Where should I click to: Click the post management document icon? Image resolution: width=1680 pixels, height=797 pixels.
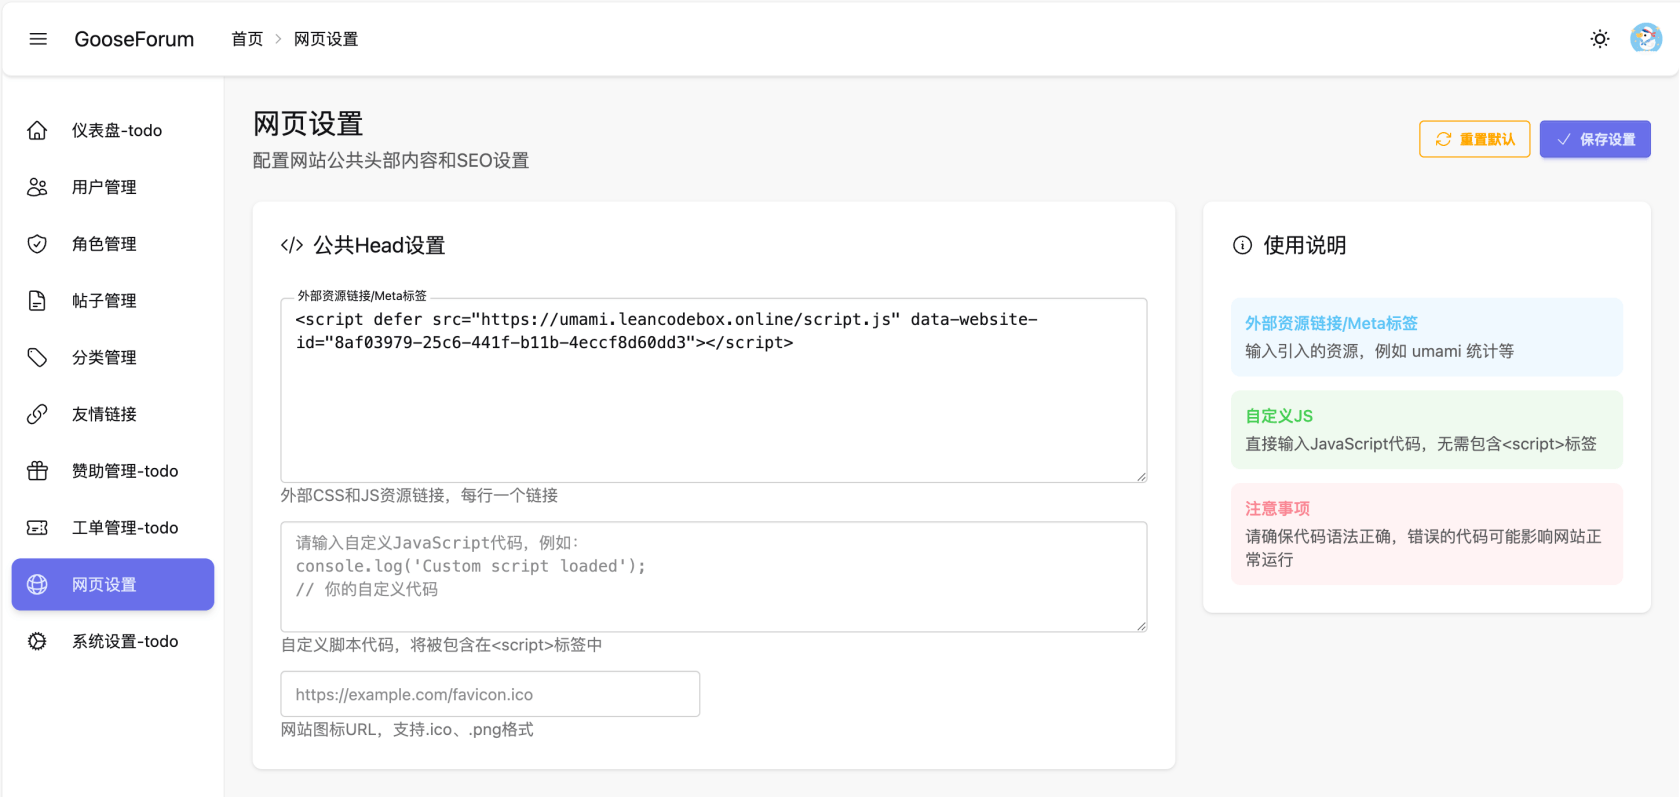point(37,301)
